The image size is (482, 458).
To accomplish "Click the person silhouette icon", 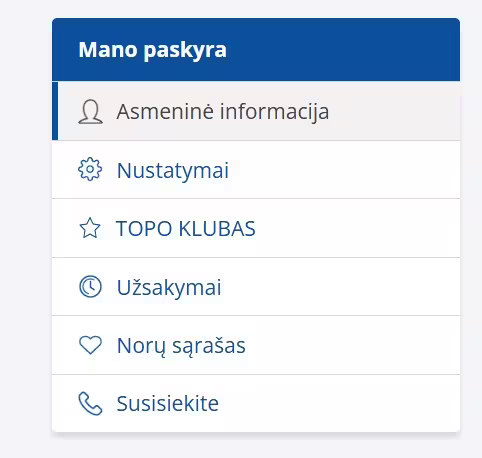I will [90, 112].
